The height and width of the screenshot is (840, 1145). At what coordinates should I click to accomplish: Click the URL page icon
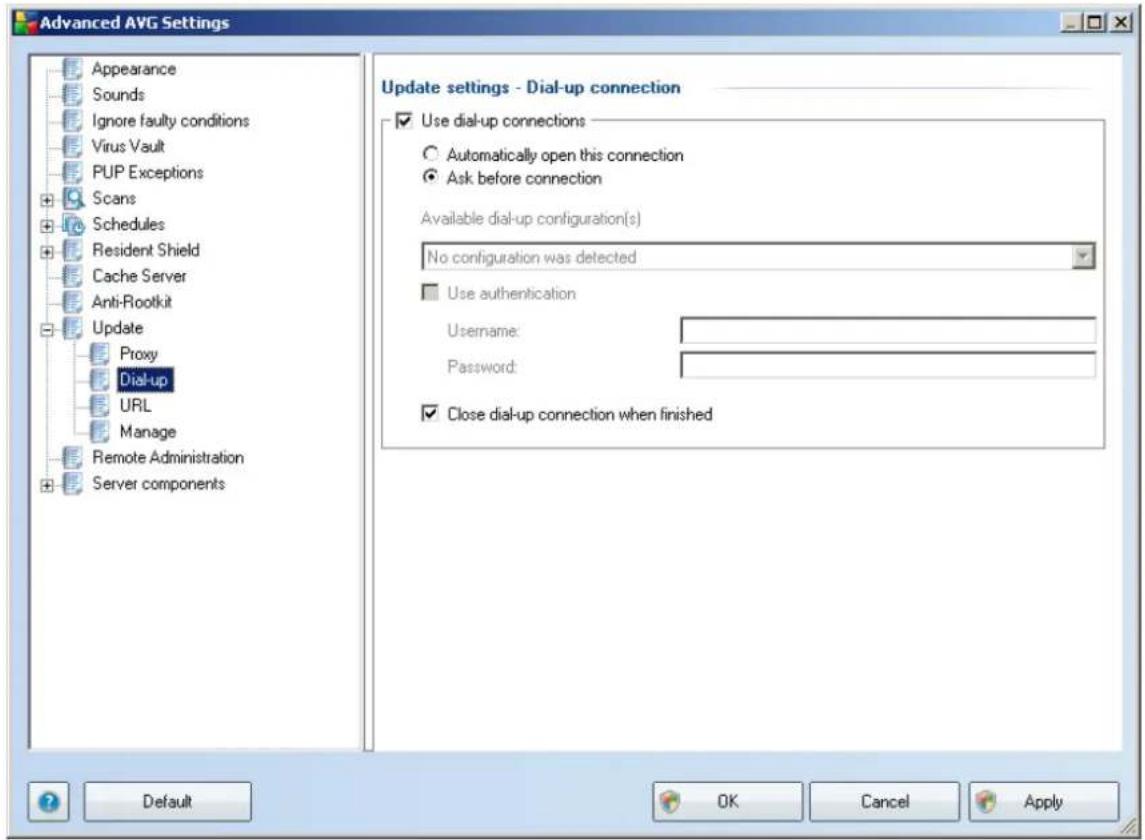pyautogui.click(x=99, y=405)
